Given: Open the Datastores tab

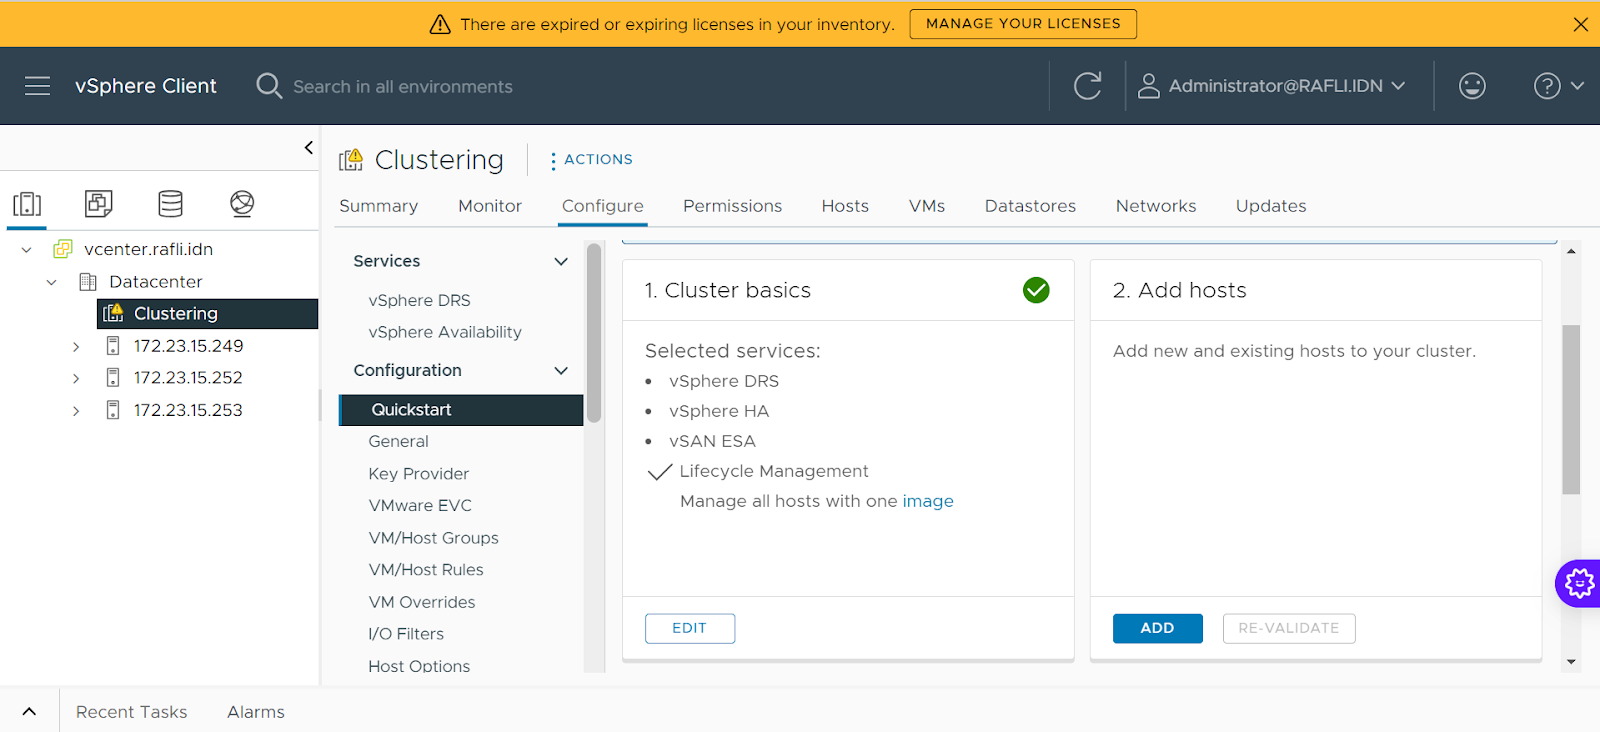Looking at the screenshot, I should (1030, 206).
